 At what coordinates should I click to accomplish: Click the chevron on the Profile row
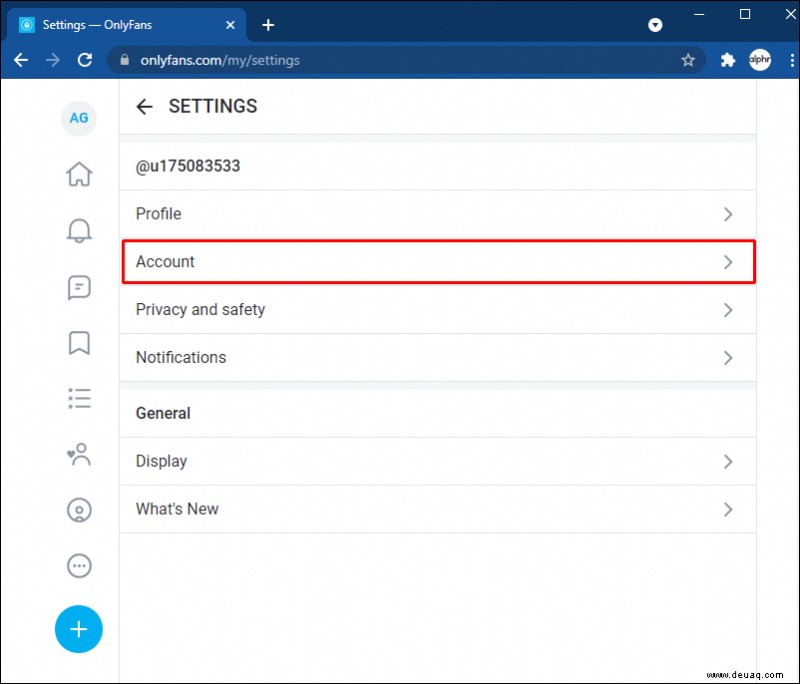[728, 214]
